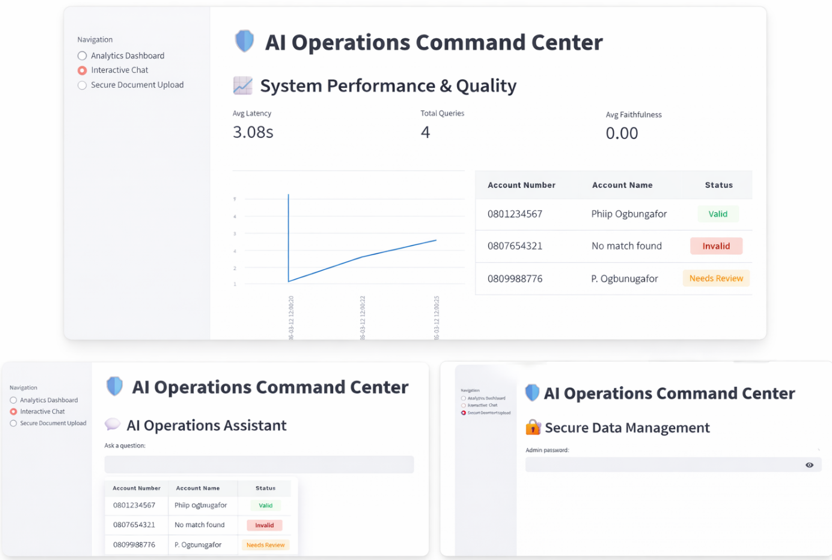Click account 0801234567 in top panel table
This screenshot has width=832, height=560.
tap(515, 214)
